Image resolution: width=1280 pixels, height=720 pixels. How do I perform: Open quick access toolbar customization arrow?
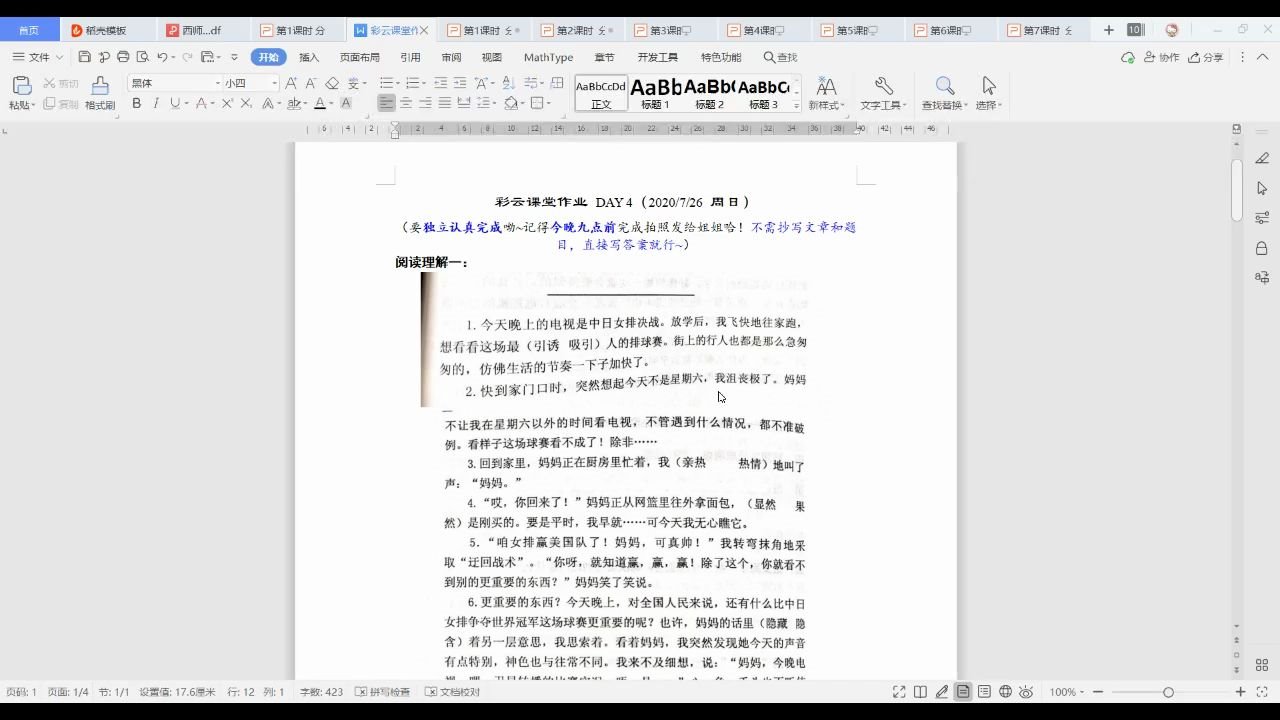coord(234,57)
